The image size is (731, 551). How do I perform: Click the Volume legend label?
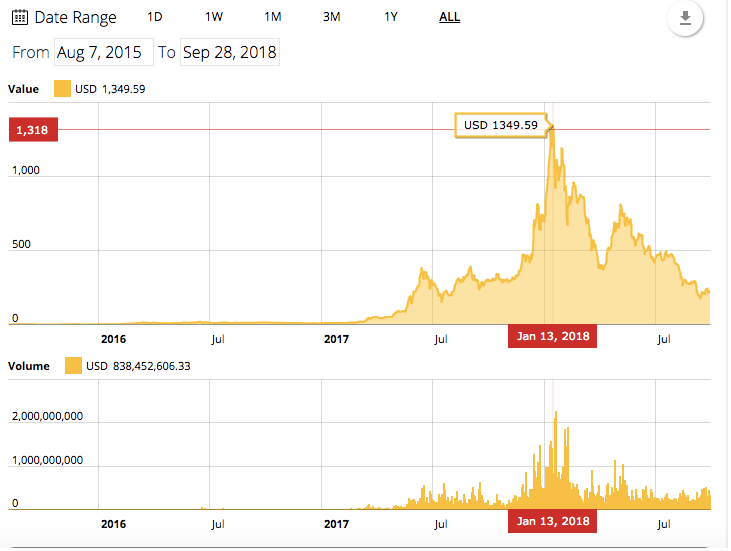28,366
